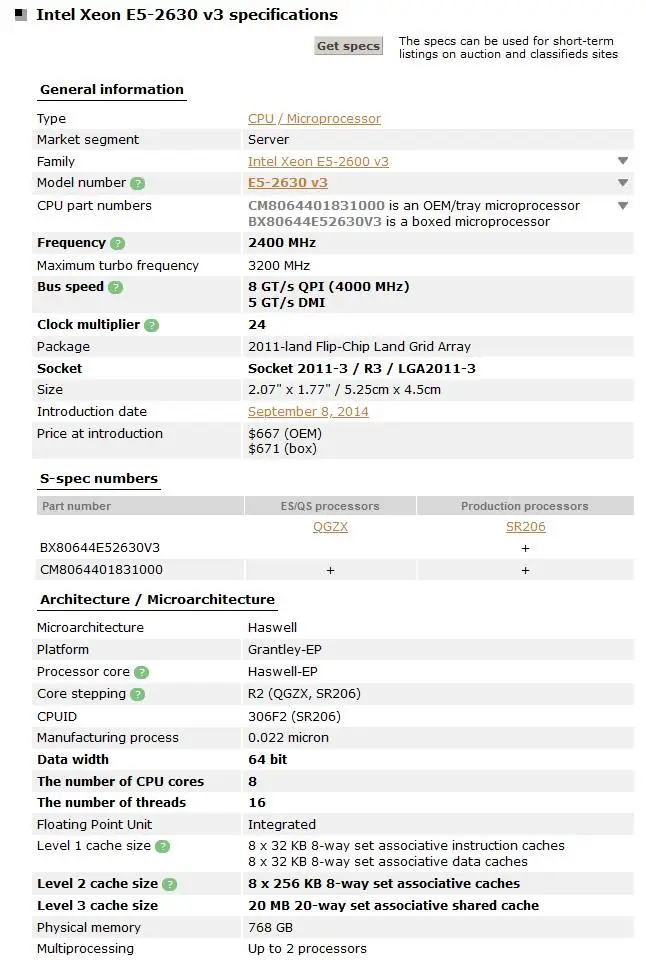Click the Level 1 cache size help icon
The width and height of the screenshot is (646, 960).
[162, 847]
